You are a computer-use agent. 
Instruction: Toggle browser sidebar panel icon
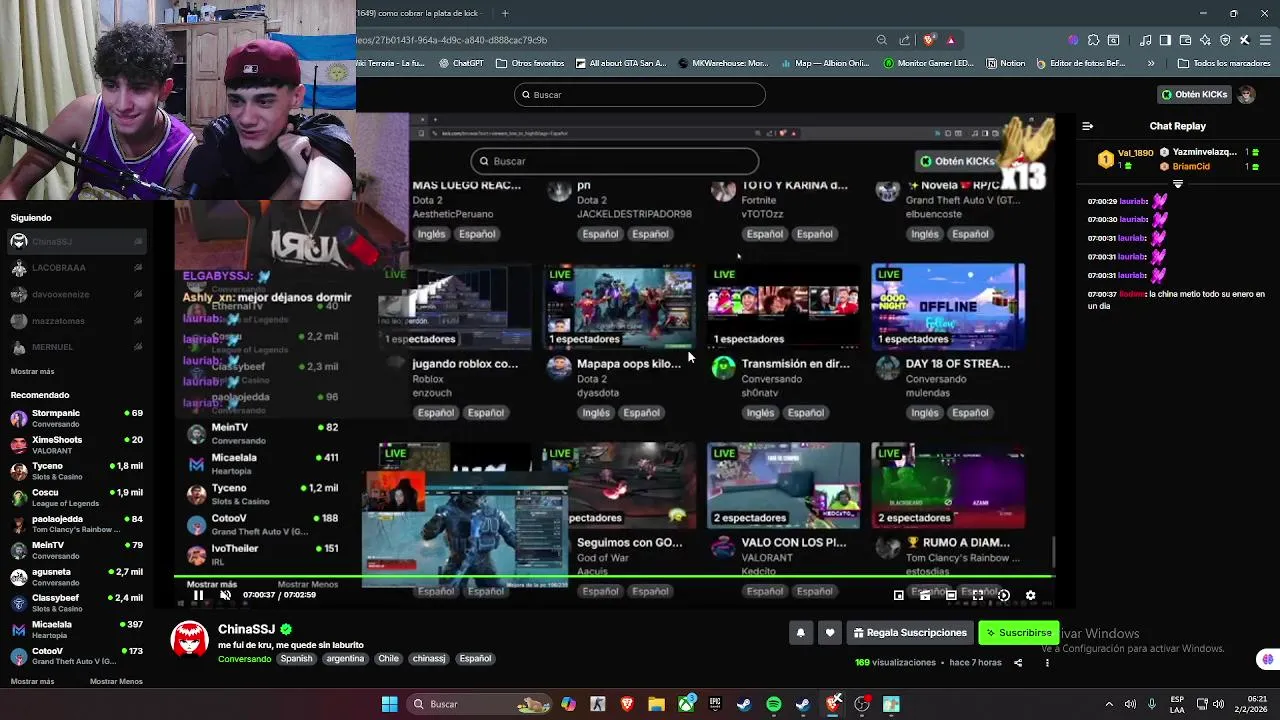click(1165, 40)
